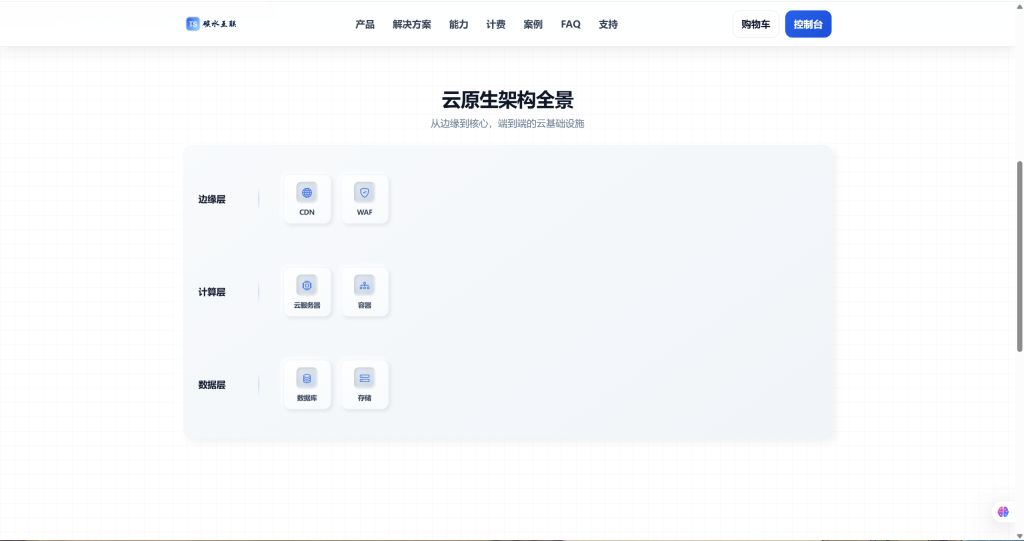Click the 边缘层 layer label

212,199
